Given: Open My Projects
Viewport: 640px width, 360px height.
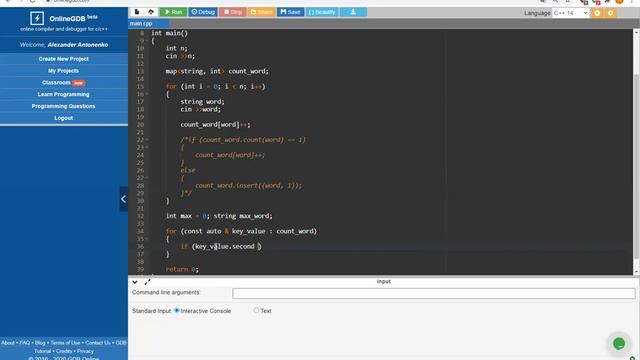Looking at the screenshot, I should (x=64, y=71).
